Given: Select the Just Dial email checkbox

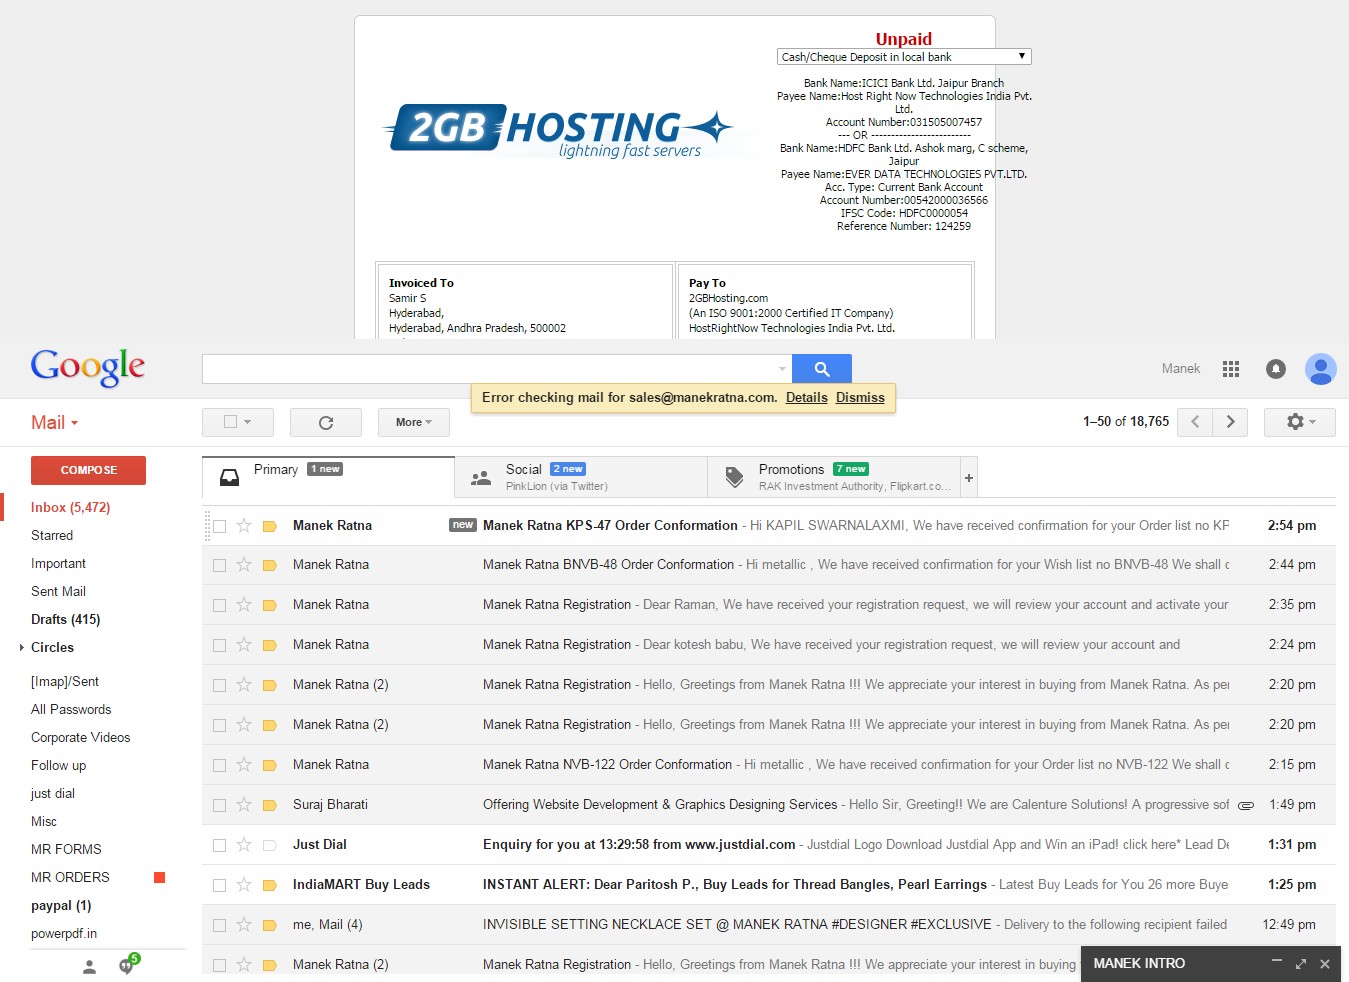Looking at the screenshot, I should coord(219,846).
